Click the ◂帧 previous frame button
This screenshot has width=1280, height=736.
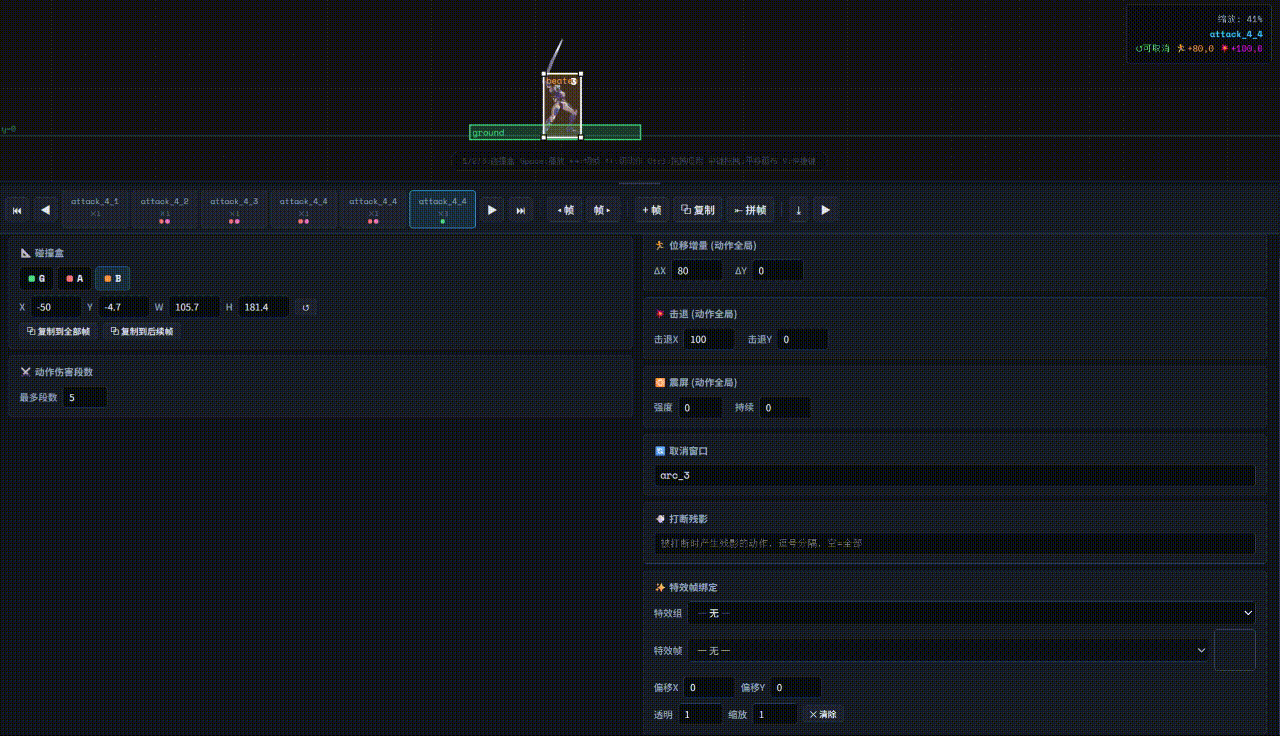click(x=565, y=210)
